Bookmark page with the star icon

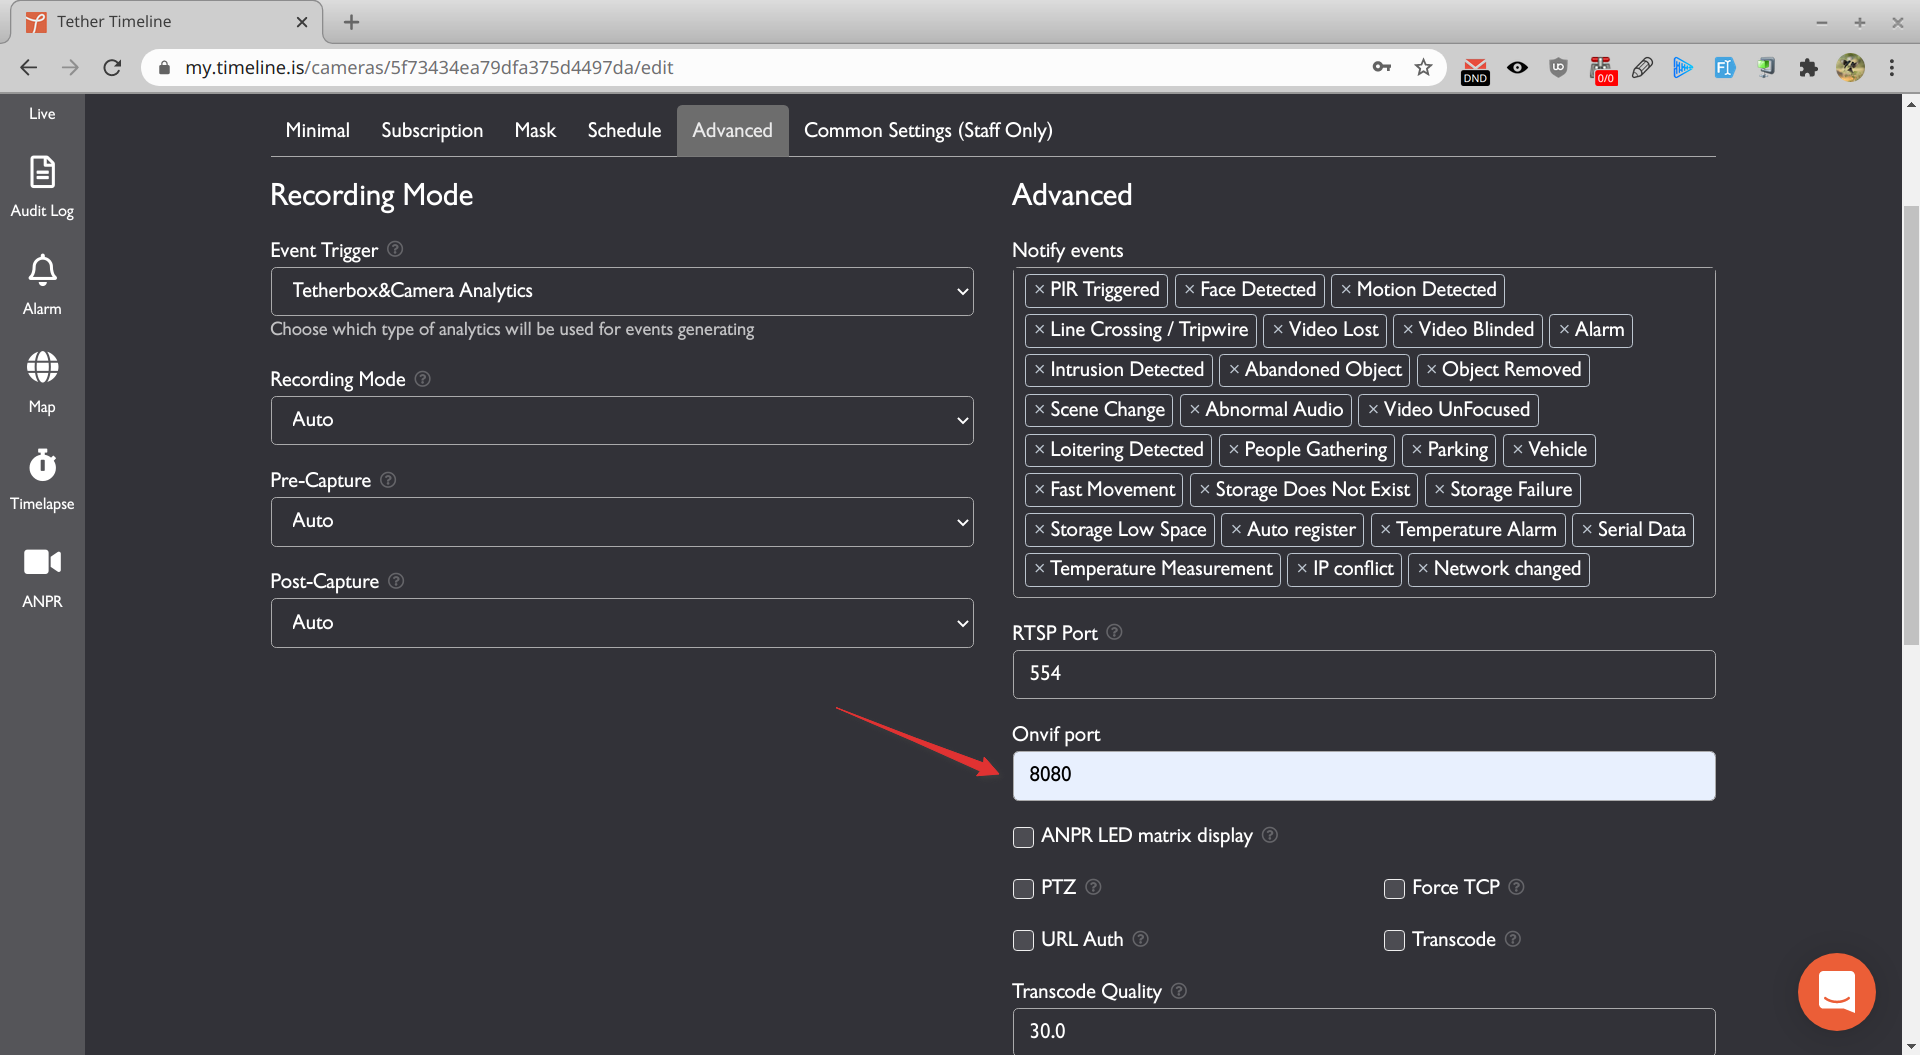1423,67
